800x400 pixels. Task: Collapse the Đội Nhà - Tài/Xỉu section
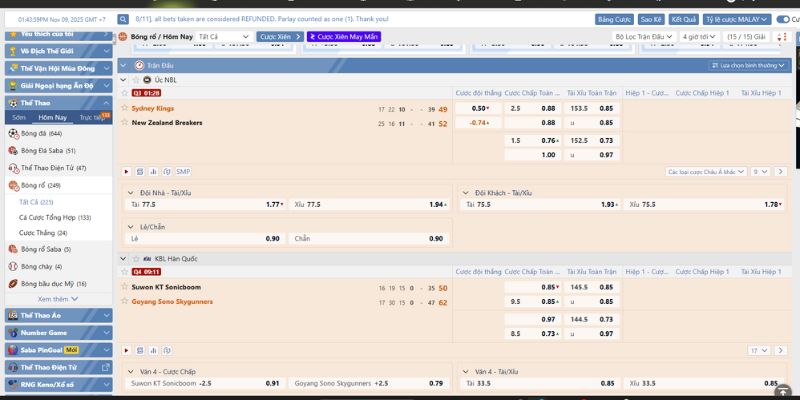[132, 191]
